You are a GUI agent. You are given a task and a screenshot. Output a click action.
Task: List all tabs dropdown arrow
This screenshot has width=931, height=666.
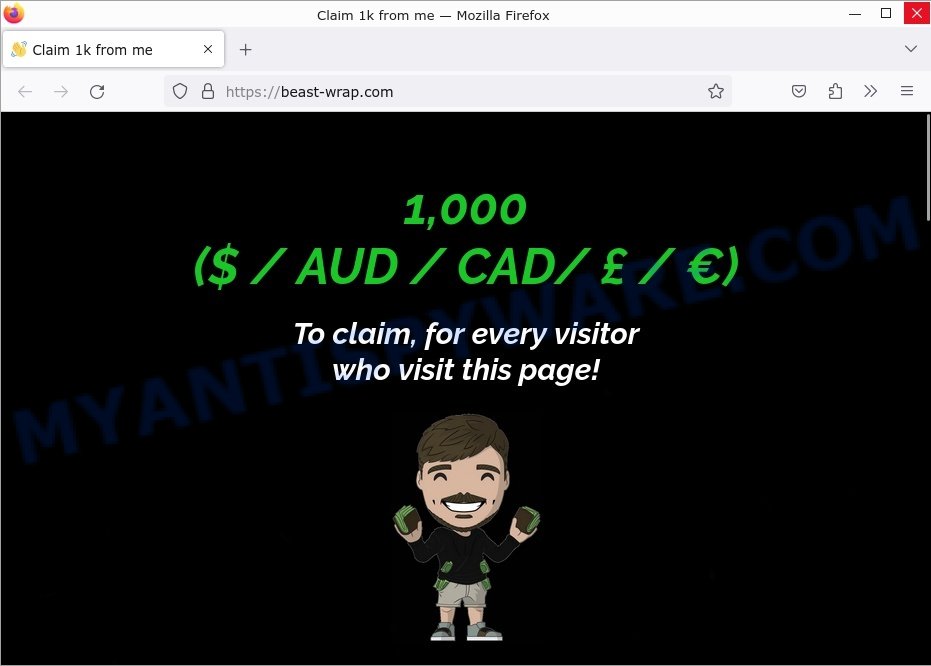[911, 49]
